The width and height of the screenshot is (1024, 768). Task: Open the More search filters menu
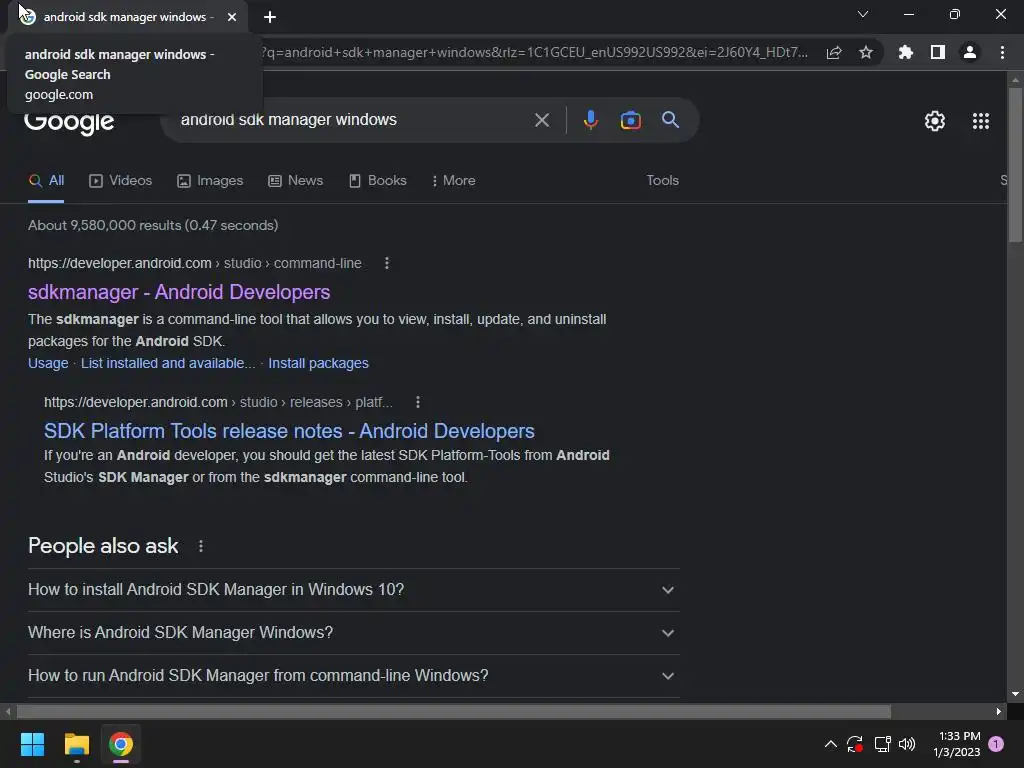coord(453,181)
